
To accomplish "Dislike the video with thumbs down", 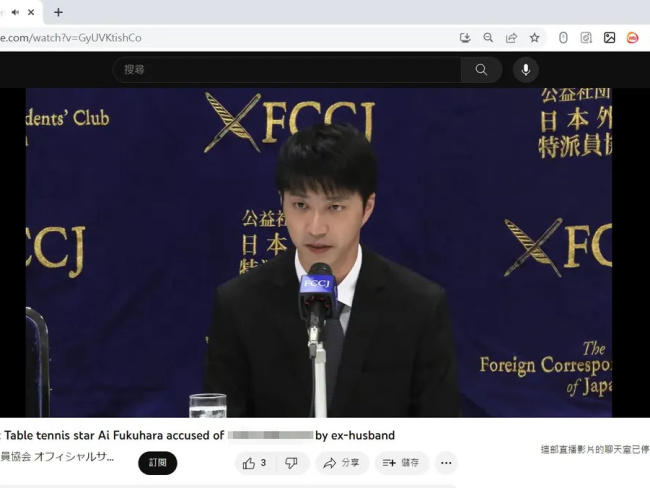I will click(x=291, y=463).
